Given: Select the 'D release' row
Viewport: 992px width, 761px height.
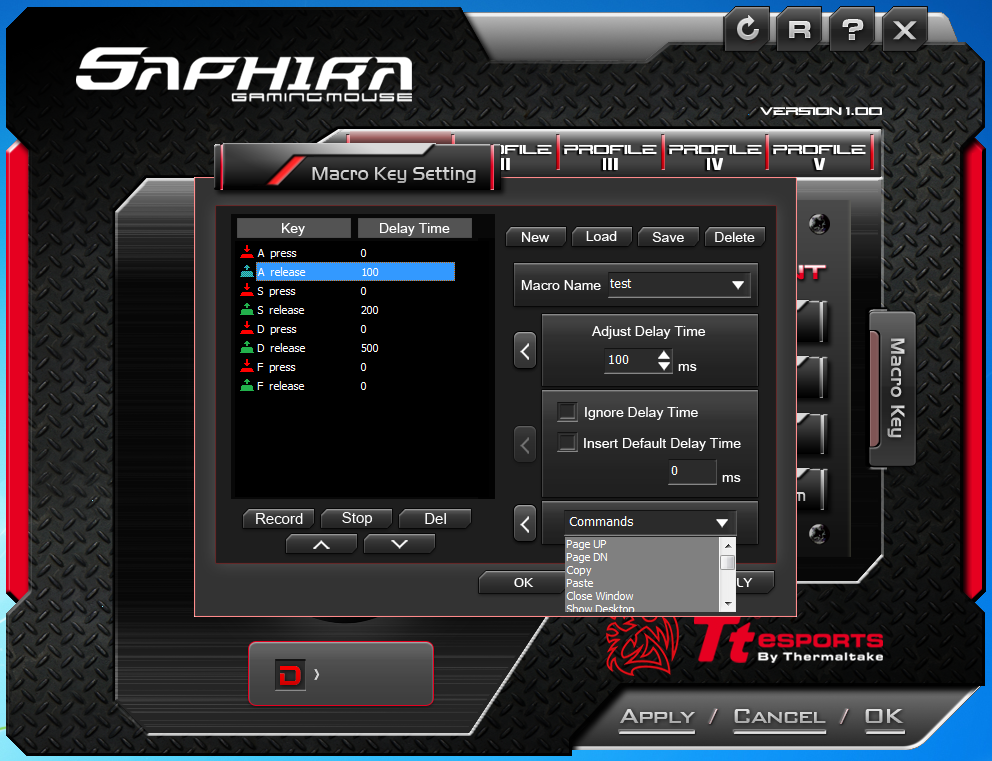Looking at the screenshot, I should [x=346, y=348].
